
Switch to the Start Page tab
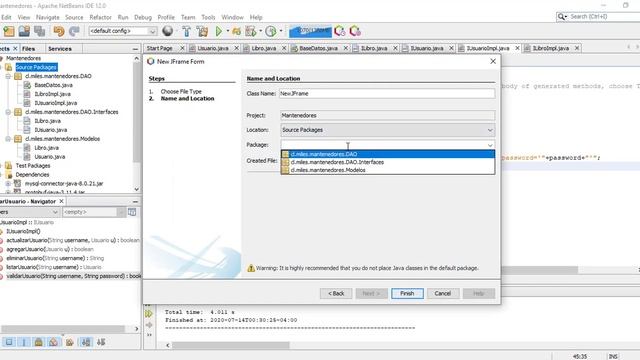(x=160, y=48)
